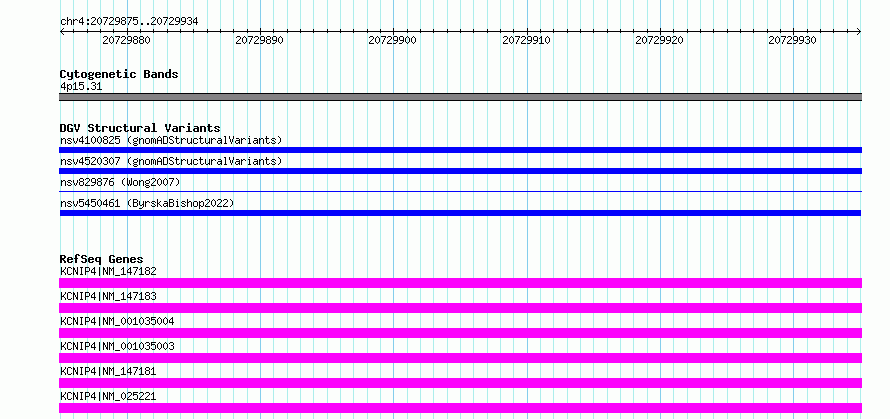Click the KCNIP4|NM_001035003 label
This screenshot has height=419, width=890.
pos(117,346)
